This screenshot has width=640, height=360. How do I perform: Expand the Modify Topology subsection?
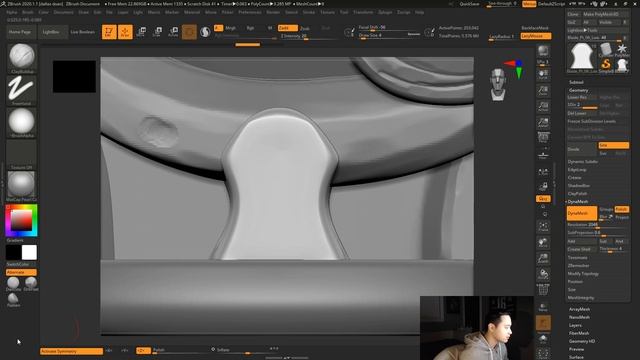click(x=583, y=273)
